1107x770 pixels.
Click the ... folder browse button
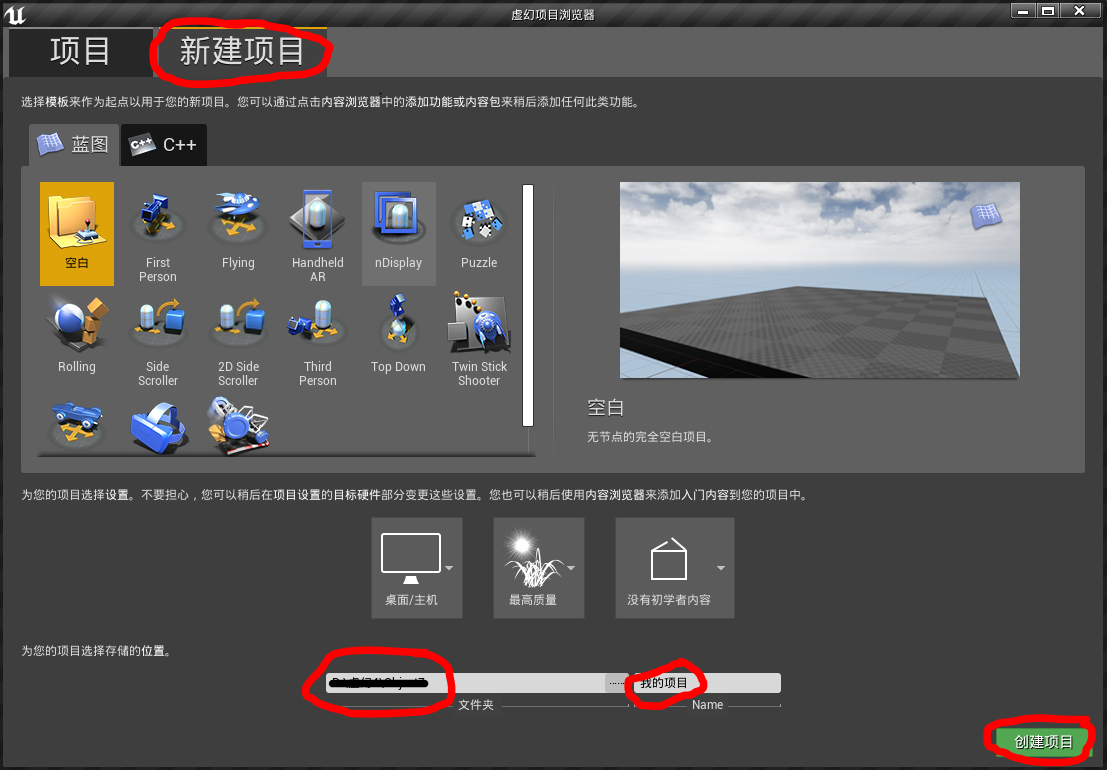point(617,683)
